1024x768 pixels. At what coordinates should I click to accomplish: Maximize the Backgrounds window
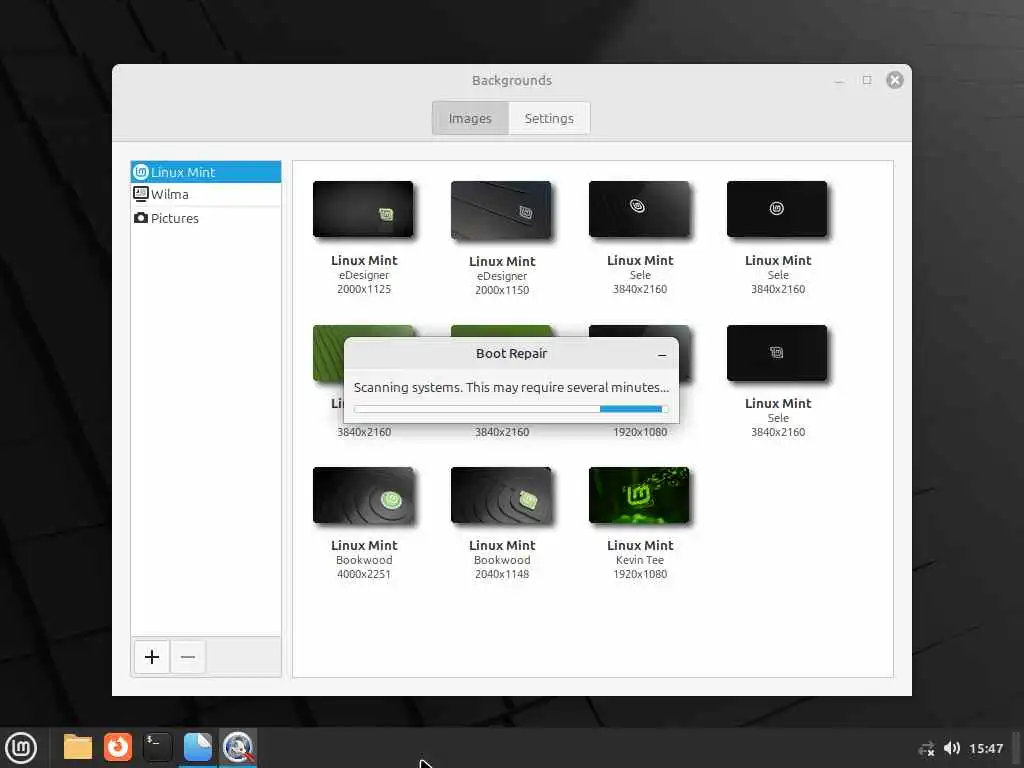pos(867,80)
